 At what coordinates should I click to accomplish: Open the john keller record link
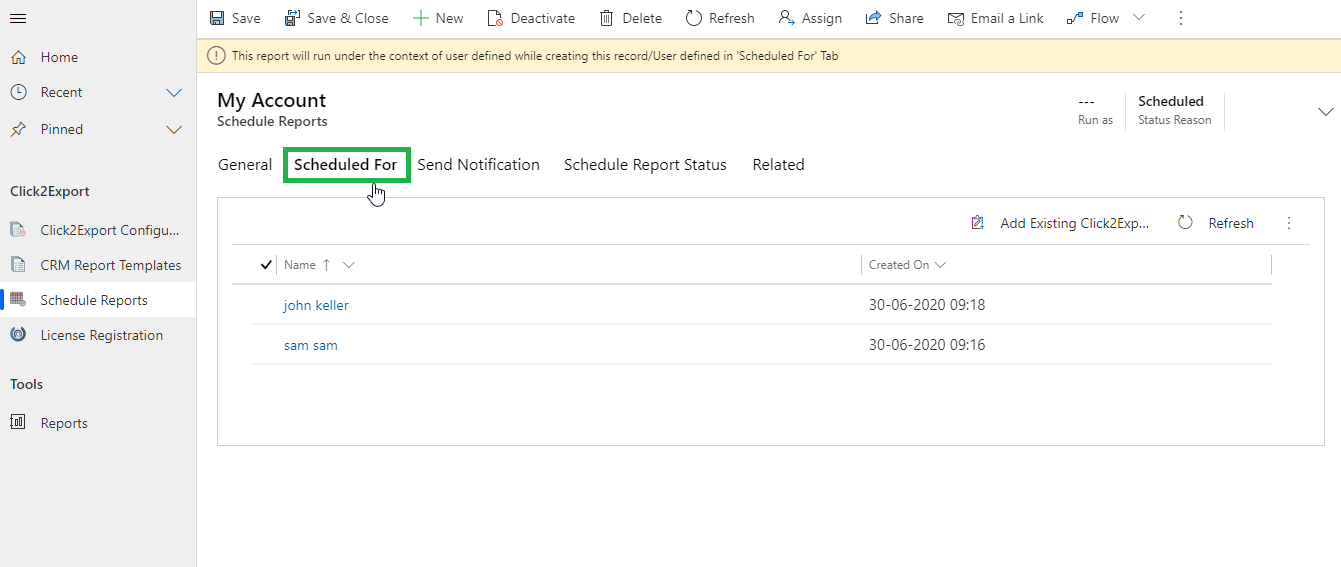coord(316,305)
